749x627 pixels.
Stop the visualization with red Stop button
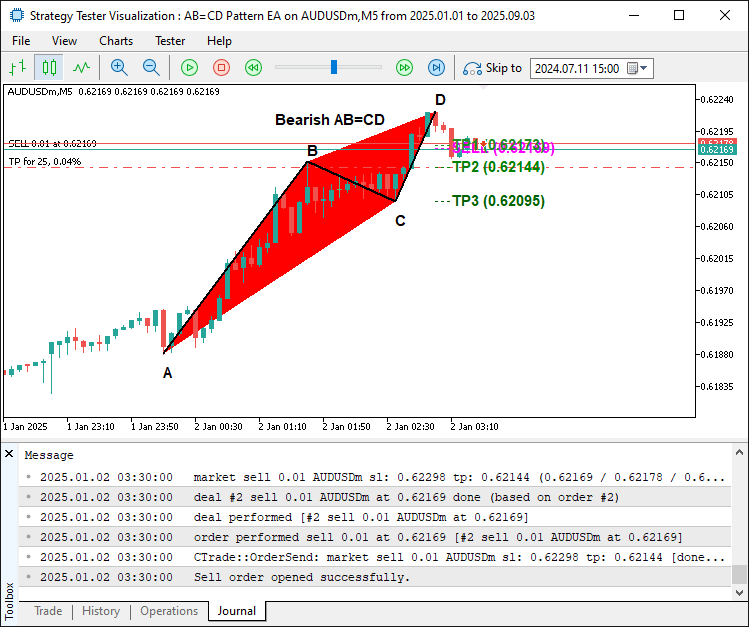tap(221, 67)
